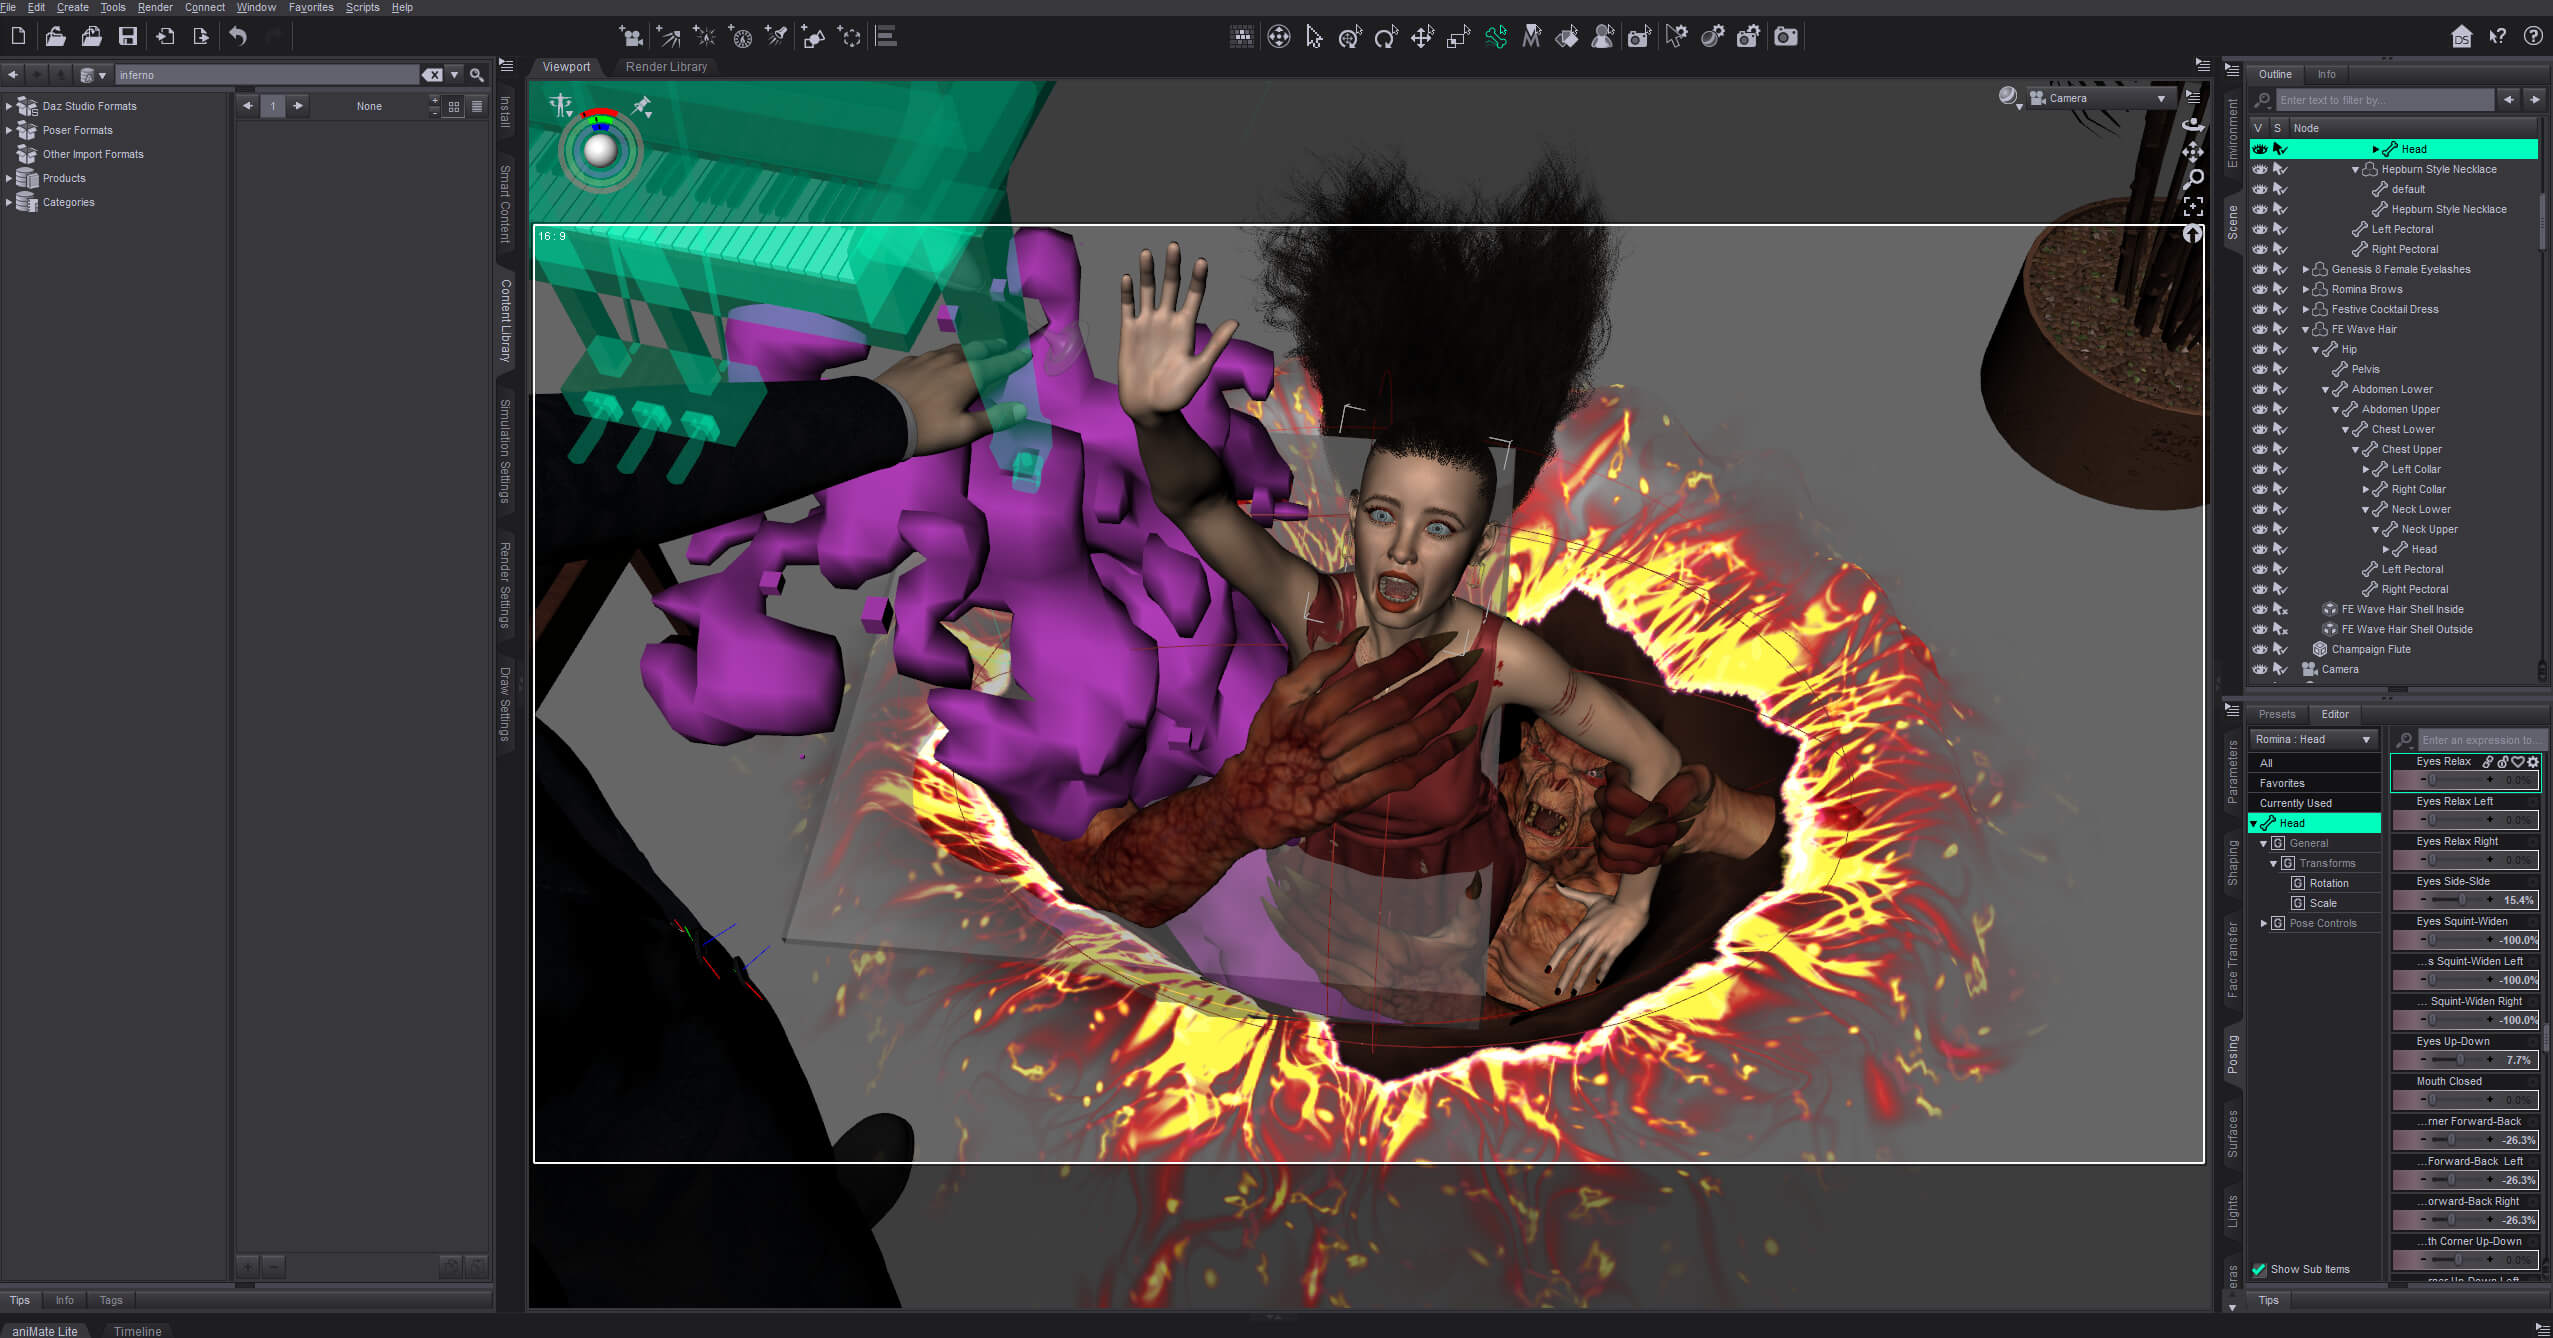This screenshot has width=2553, height=1338.
Task: Select the Node Selection arrow tool
Action: [1314, 37]
